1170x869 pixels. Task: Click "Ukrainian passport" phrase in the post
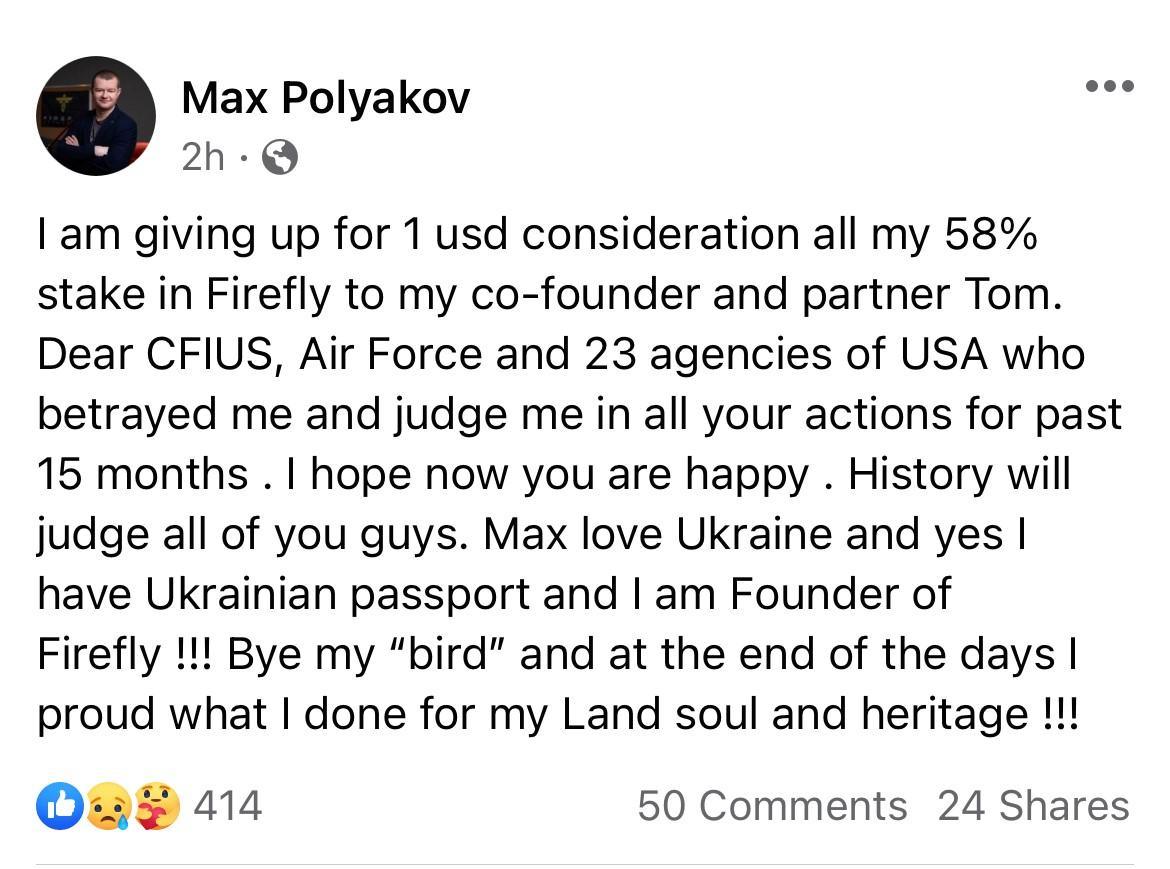(x=337, y=595)
